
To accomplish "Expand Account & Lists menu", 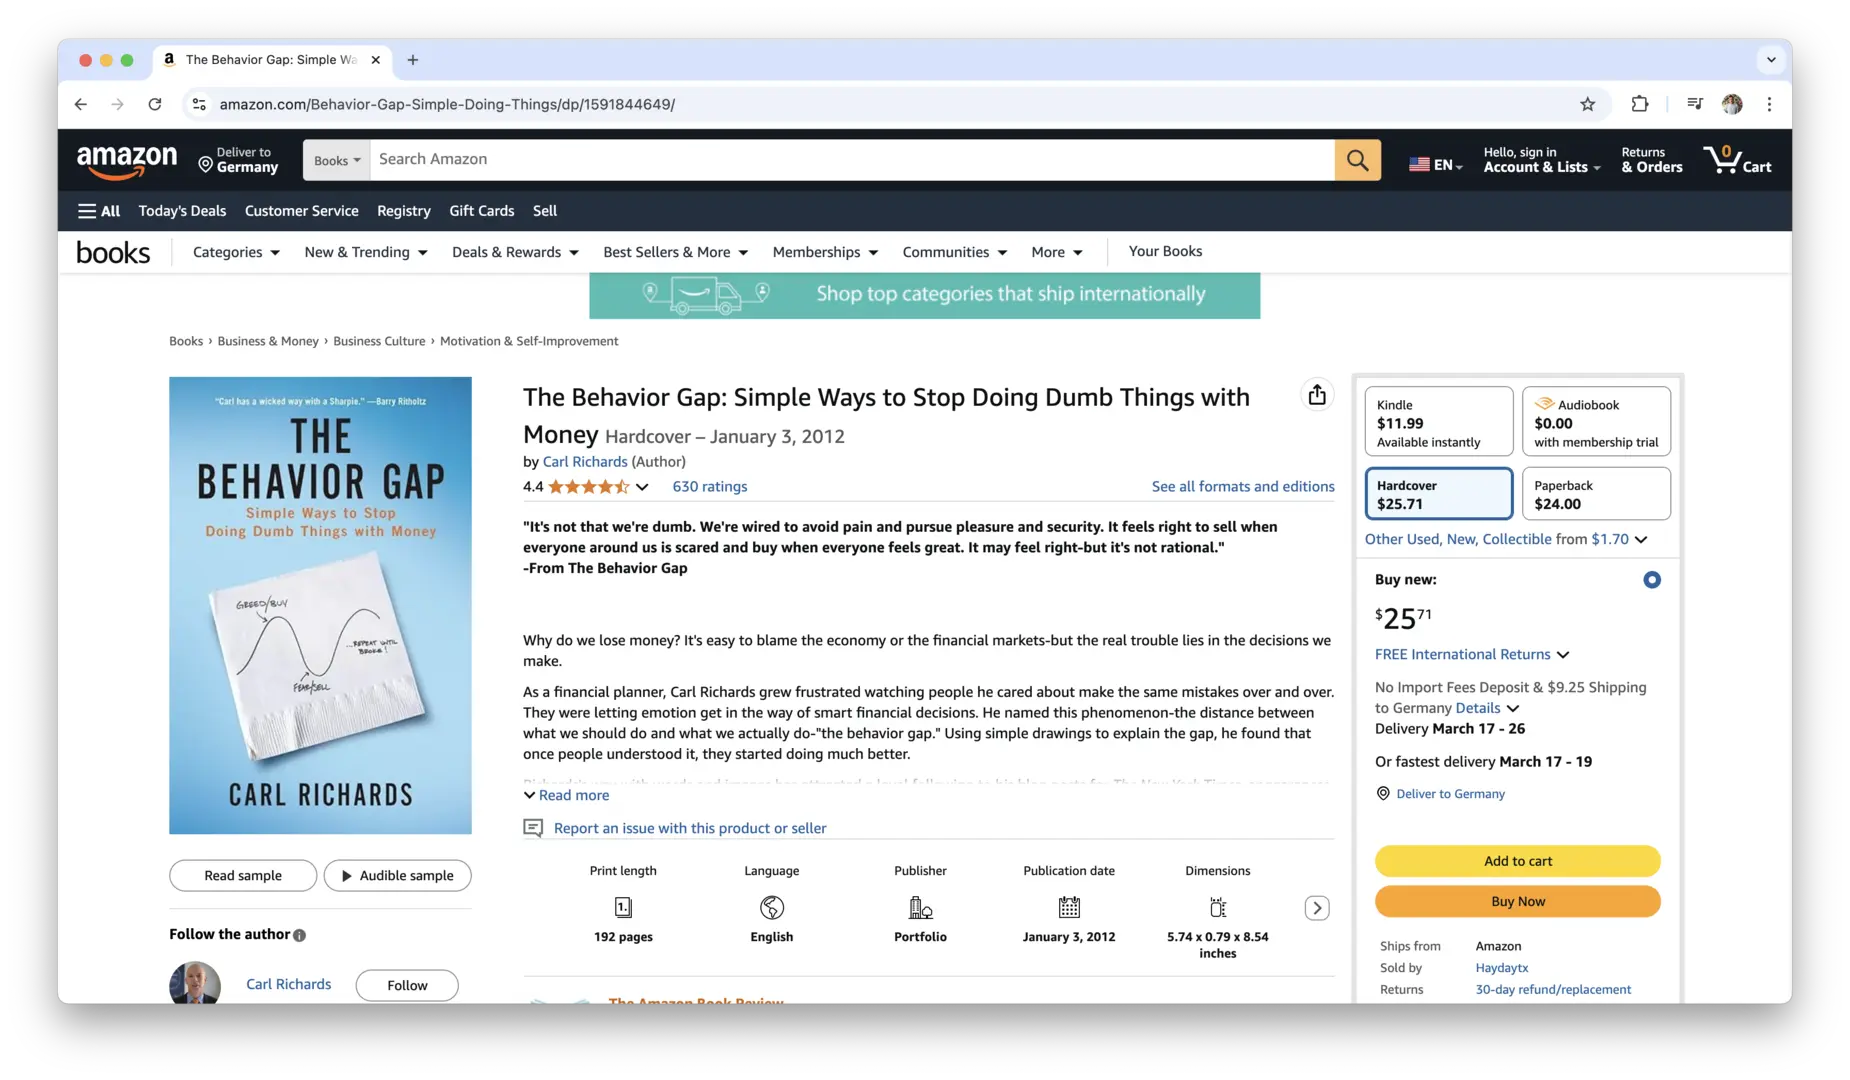I will (x=1541, y=160).
